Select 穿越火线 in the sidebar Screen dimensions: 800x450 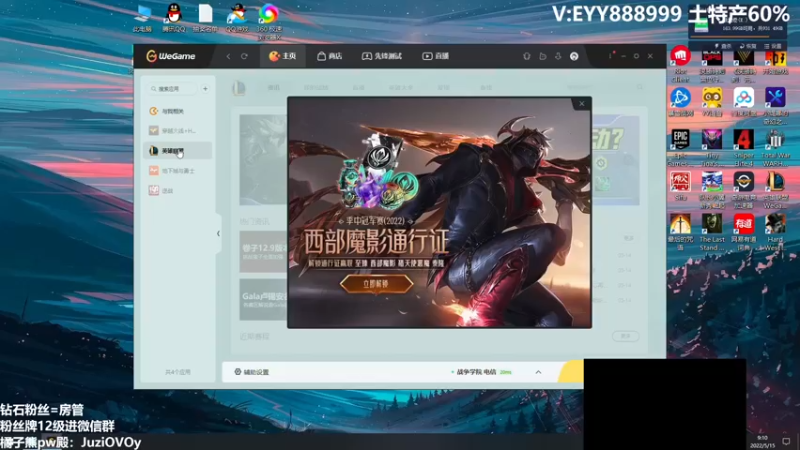pyautogui.click(x=178, y=131)
